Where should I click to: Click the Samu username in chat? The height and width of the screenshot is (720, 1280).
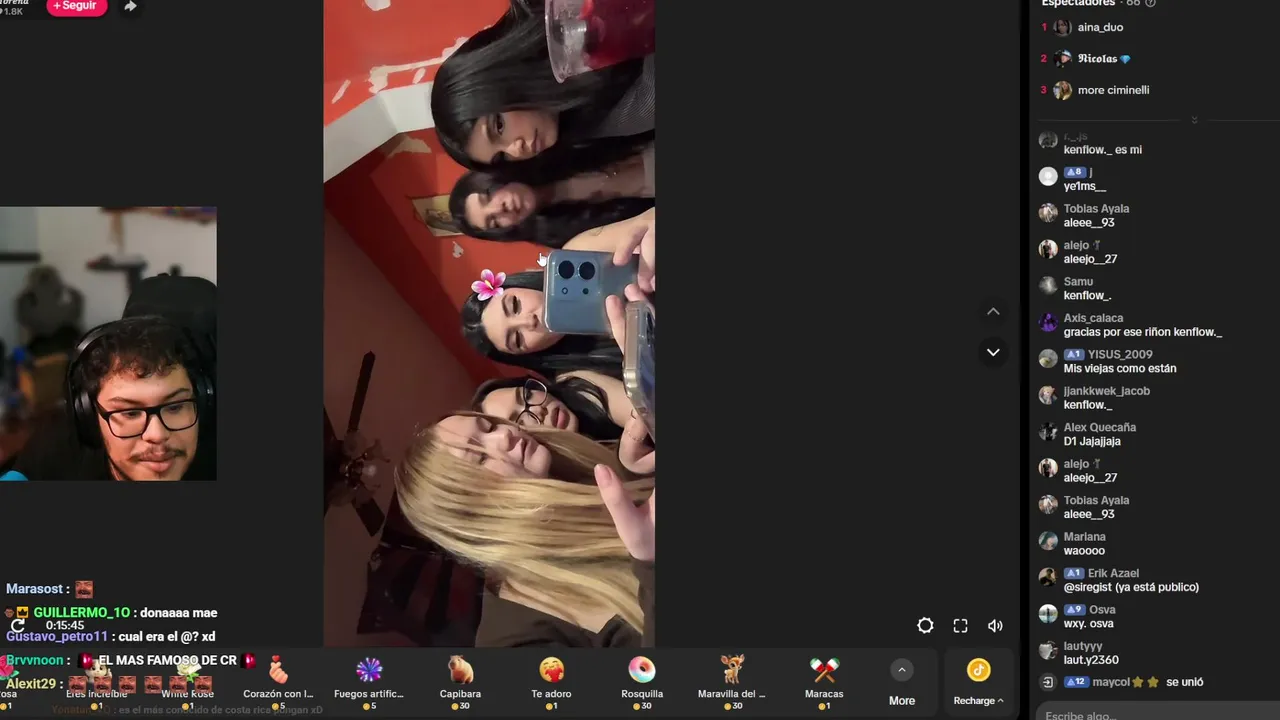click(1078, 282)
